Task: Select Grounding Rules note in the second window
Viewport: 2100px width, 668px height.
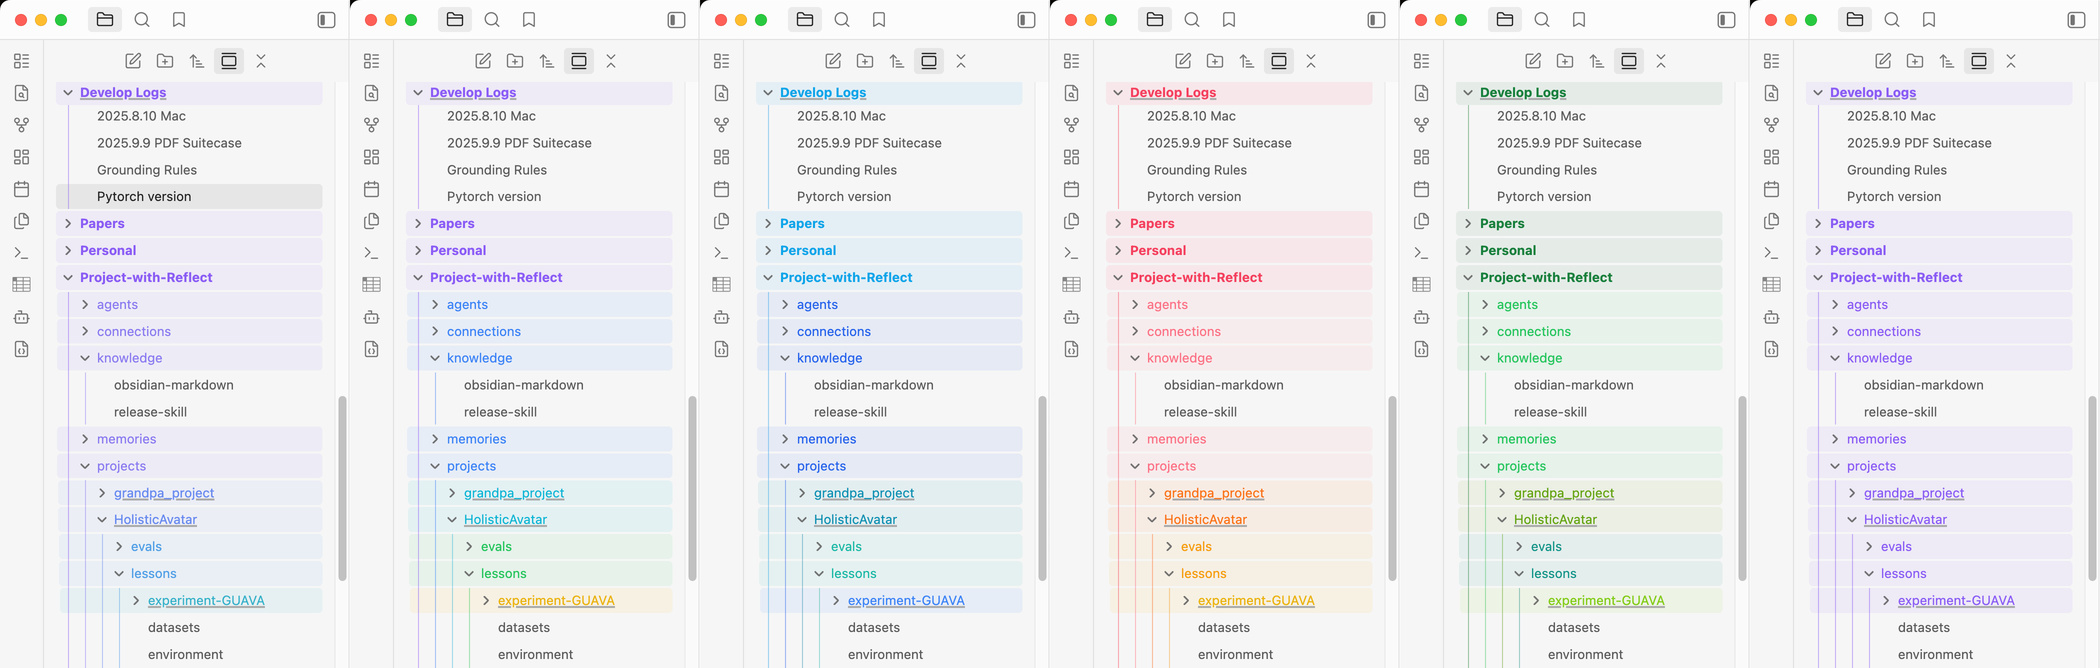Action: pyautogui.click(x=540, y=170)
